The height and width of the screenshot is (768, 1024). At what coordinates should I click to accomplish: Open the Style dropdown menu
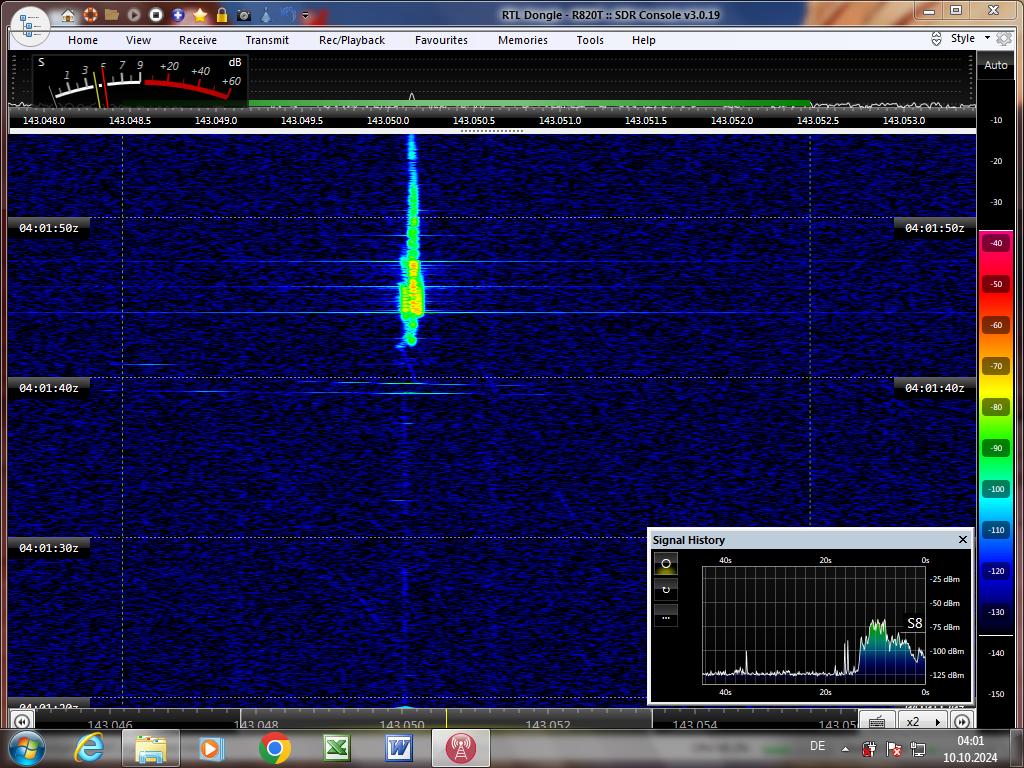pos(970,39)
